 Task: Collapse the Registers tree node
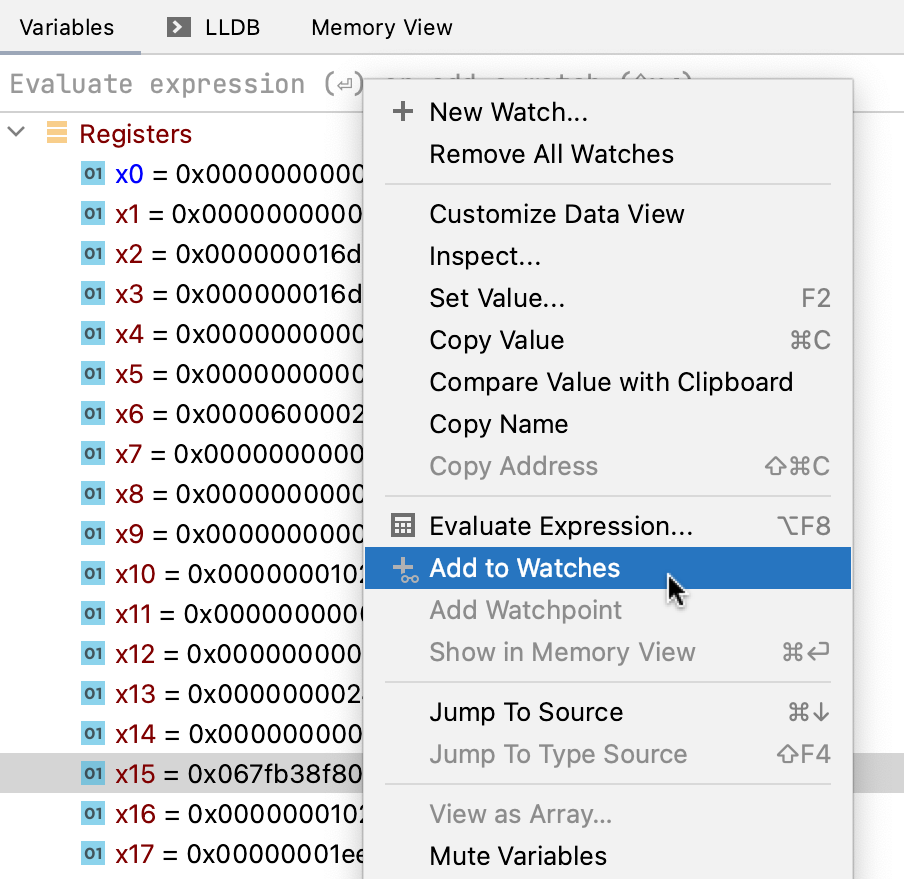coord(16,132)
